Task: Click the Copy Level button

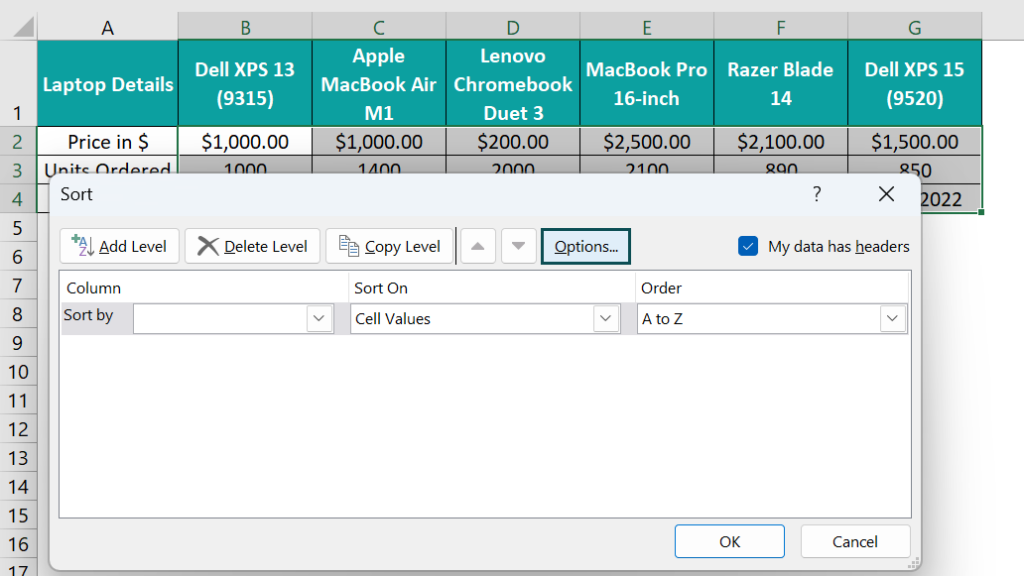Action: pyautogui.click(x=389, y=246)
